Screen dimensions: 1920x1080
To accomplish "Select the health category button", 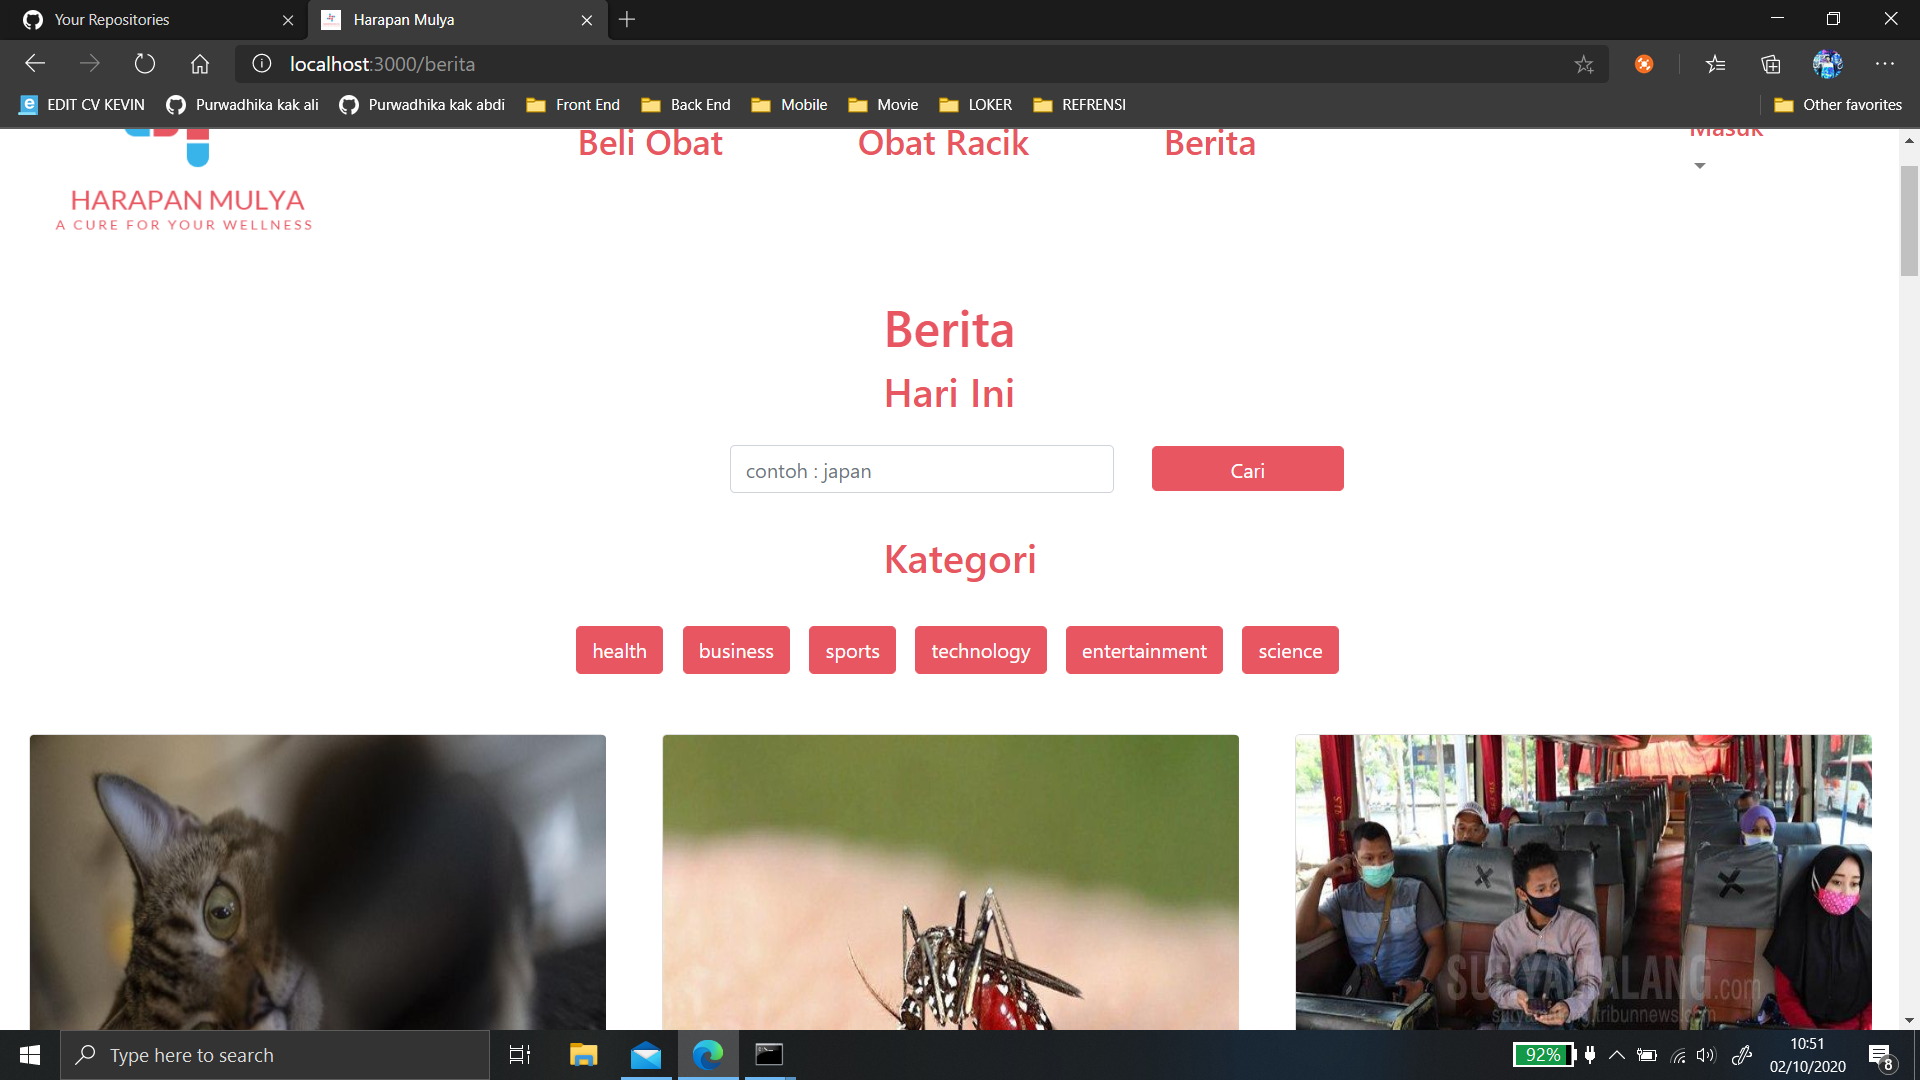I will coord(619,650).
